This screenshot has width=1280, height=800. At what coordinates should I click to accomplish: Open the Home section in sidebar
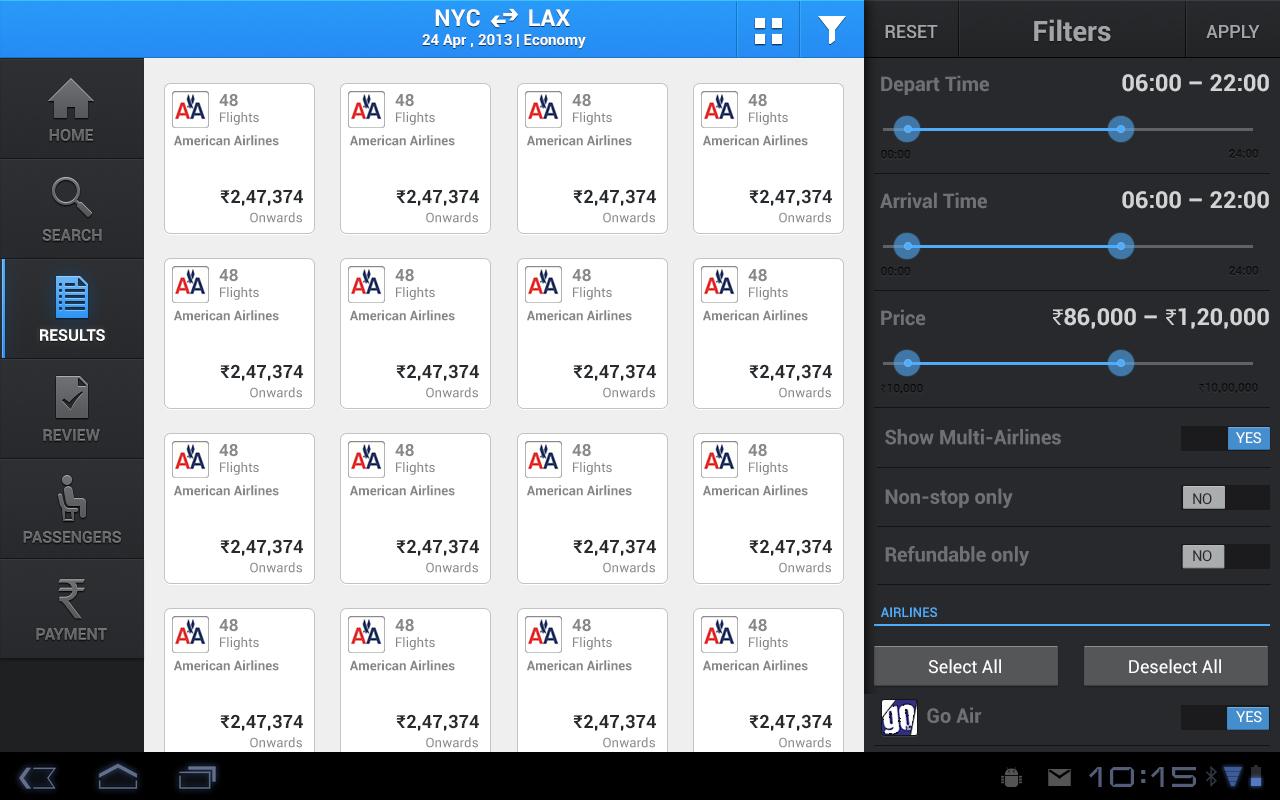click(x=71, y=109)
